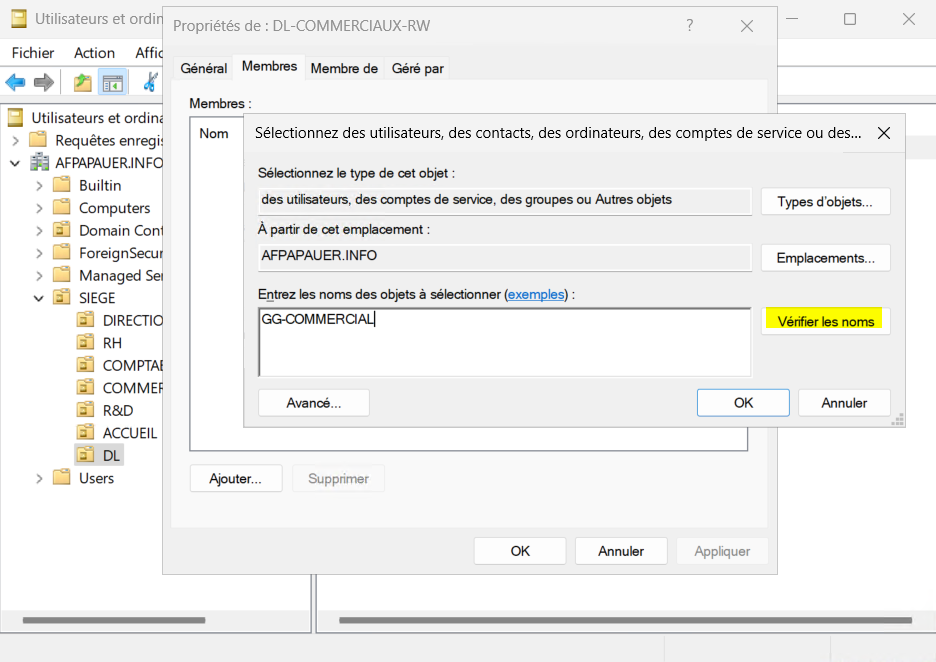This screenshot has height=662, width=936.
Task: Click the blue Back arrow in toolbar
Action: 15,82
